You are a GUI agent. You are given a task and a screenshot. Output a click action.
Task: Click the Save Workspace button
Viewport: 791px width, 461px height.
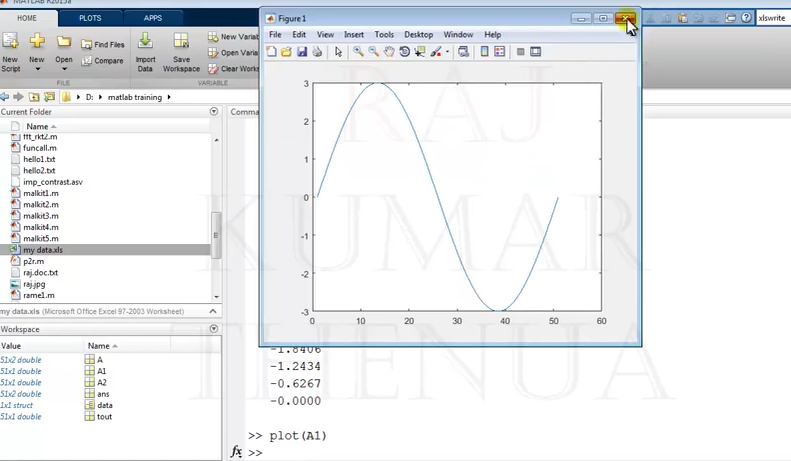click(x=181, y=52)
